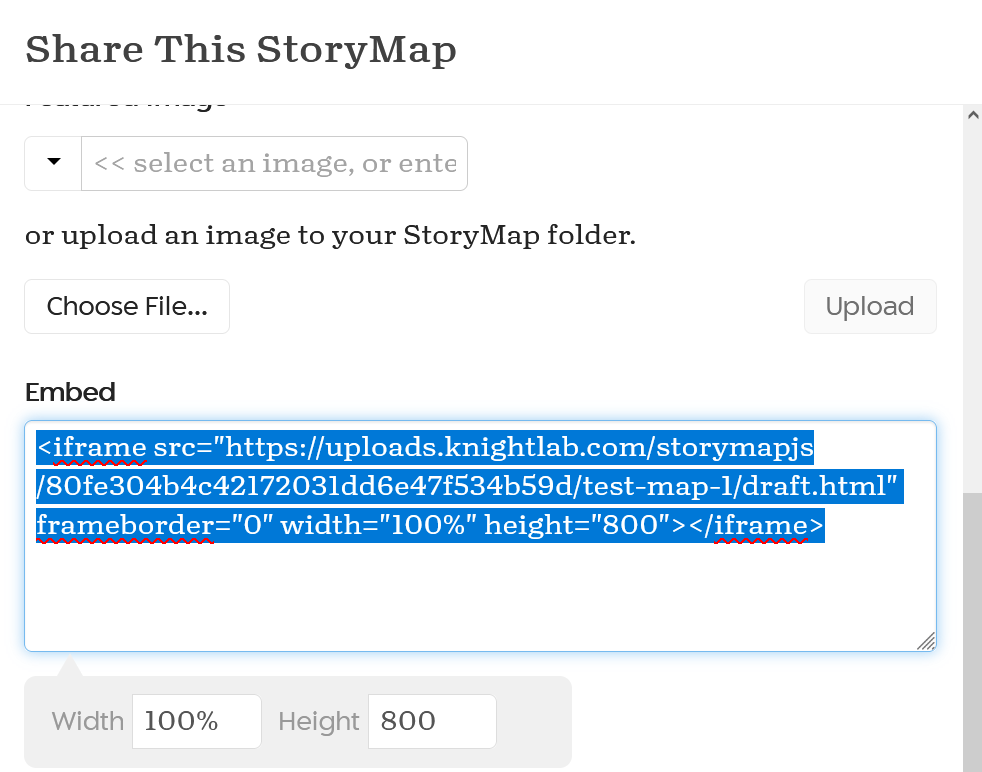Open the featured image dropdown arrow

(53, 163)
